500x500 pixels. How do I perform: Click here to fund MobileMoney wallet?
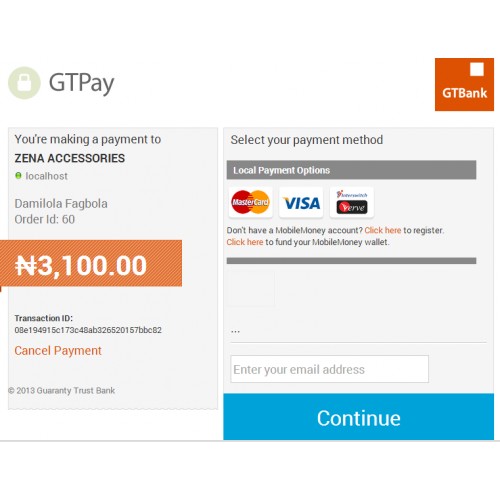[245, 242]
